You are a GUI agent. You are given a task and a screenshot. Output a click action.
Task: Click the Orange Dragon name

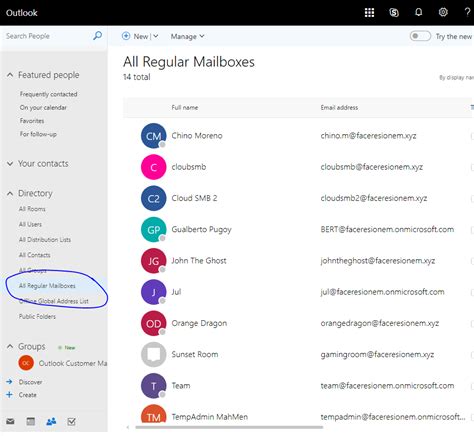coord(199,323)
